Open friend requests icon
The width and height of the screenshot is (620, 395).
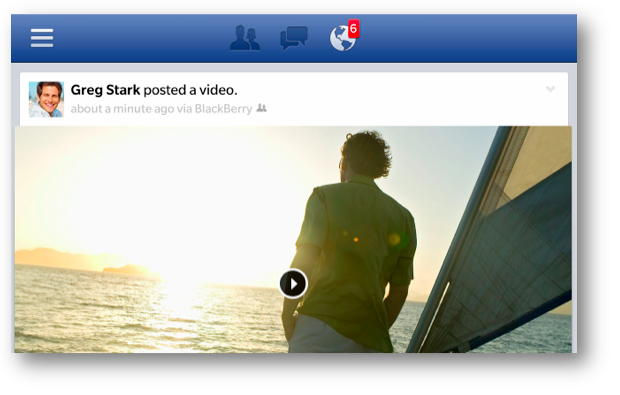tap(245, 38)
